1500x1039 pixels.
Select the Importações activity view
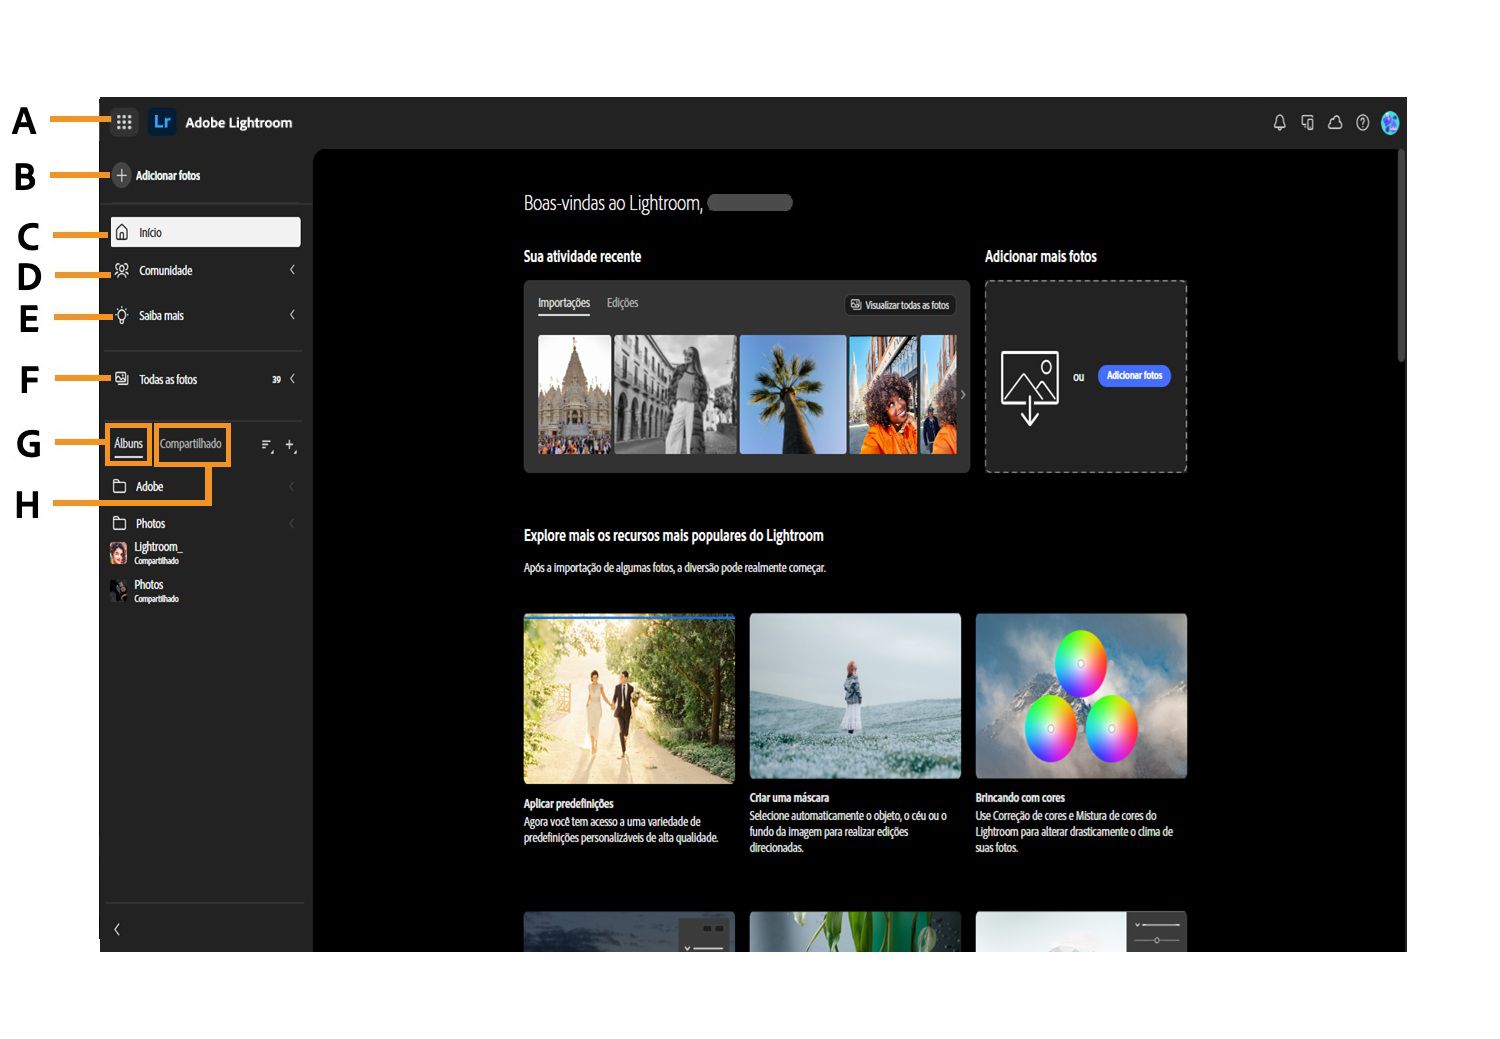[563, 301]
